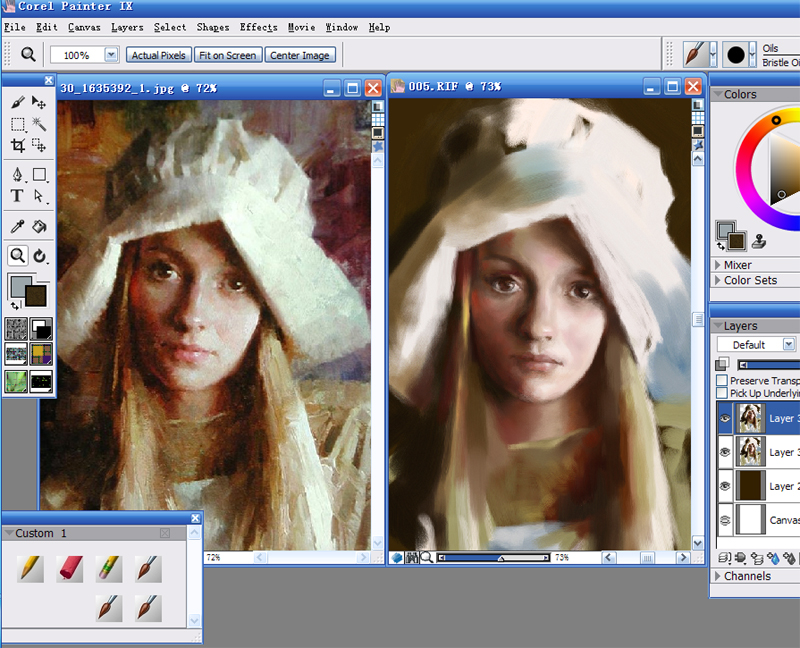Screen dimensions: 800x648
Task: Open the Window menu
Action: click(x=342, y=27)
